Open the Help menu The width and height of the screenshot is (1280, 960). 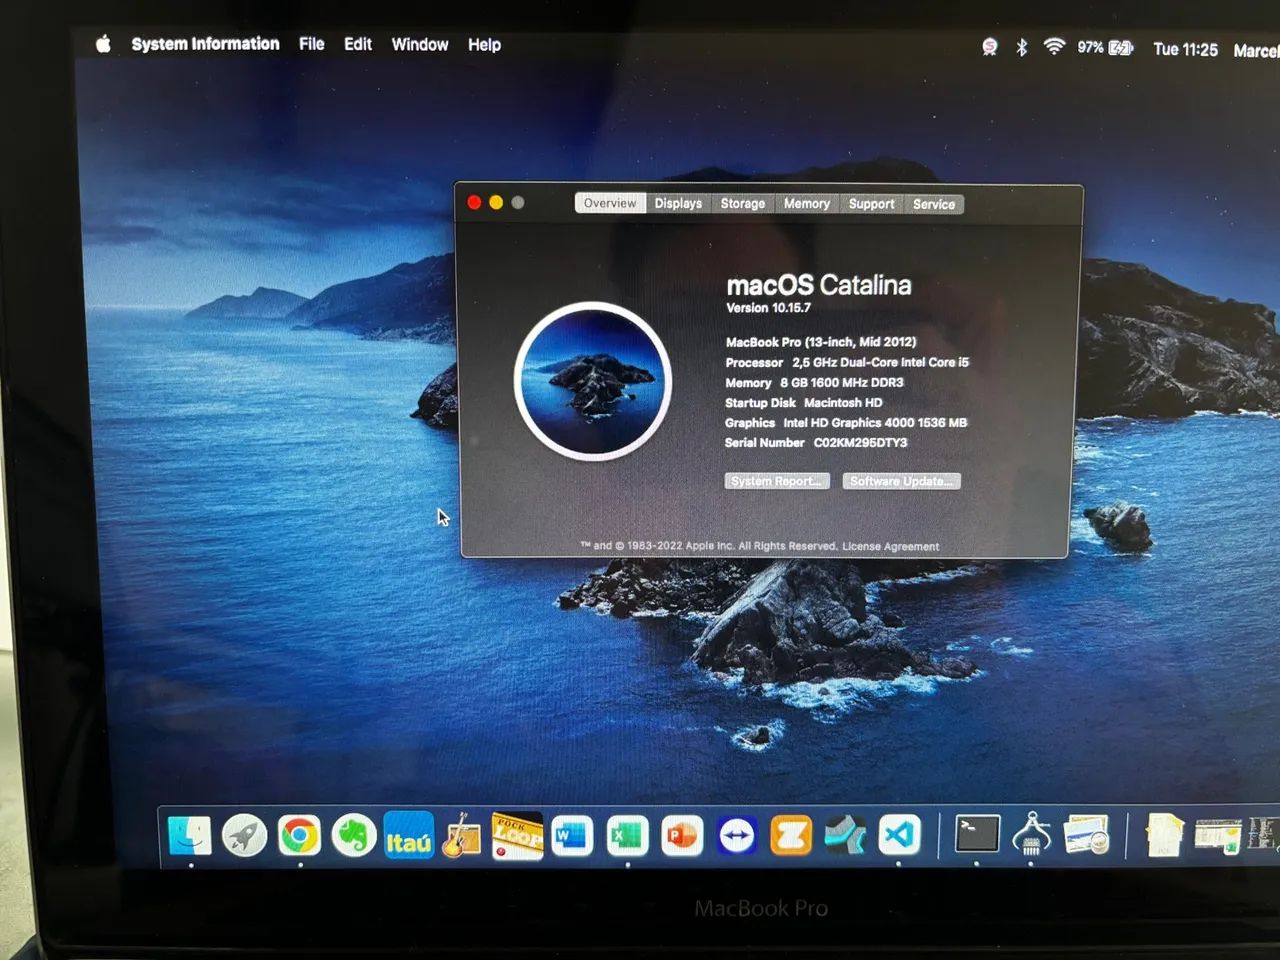click(x=484, y=45)
